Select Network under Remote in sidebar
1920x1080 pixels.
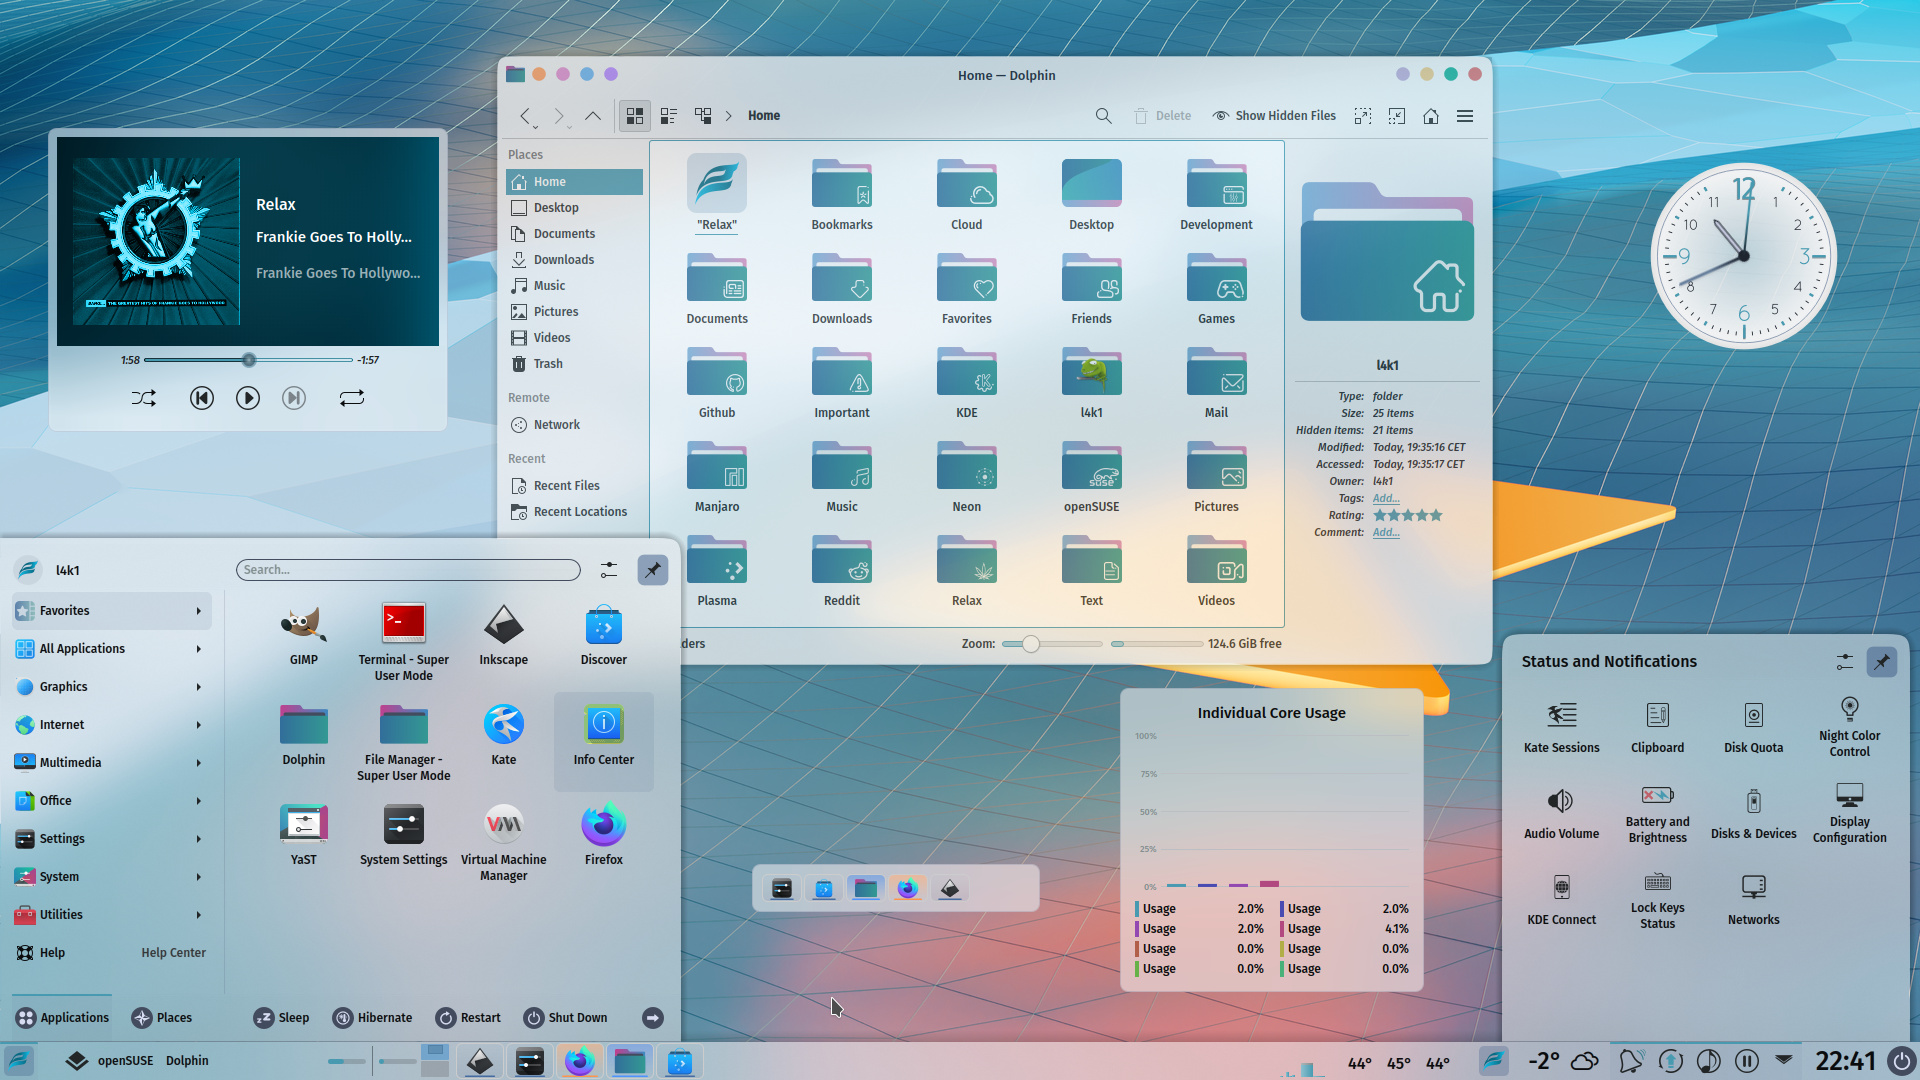coord(574,425)
